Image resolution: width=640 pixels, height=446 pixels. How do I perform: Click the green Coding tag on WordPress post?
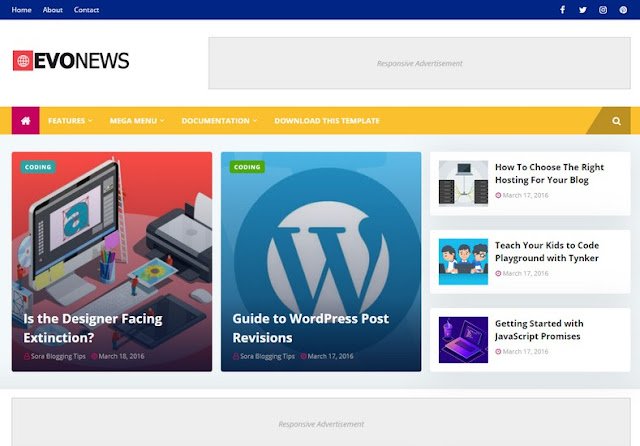pos(247,167)
